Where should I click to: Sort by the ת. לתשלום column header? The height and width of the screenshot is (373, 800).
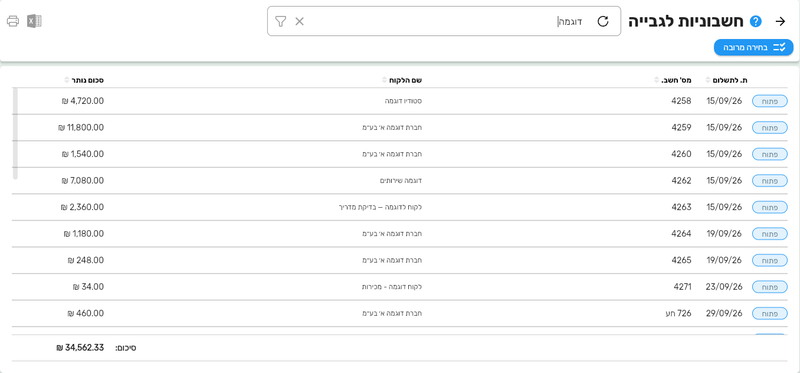[x=727, y=80]
